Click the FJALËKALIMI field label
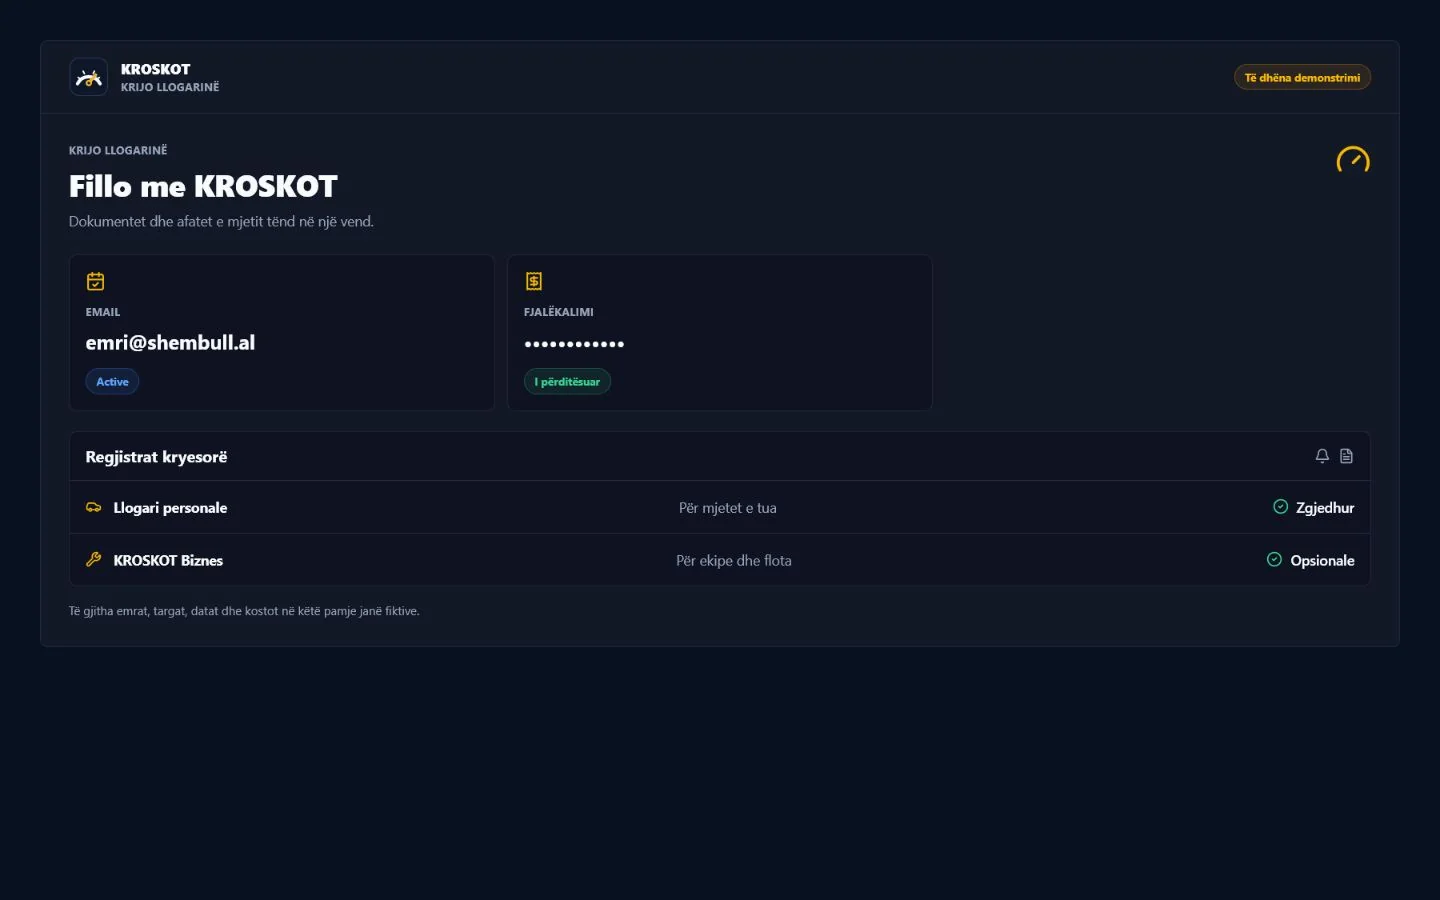 [x=559, y=312]
